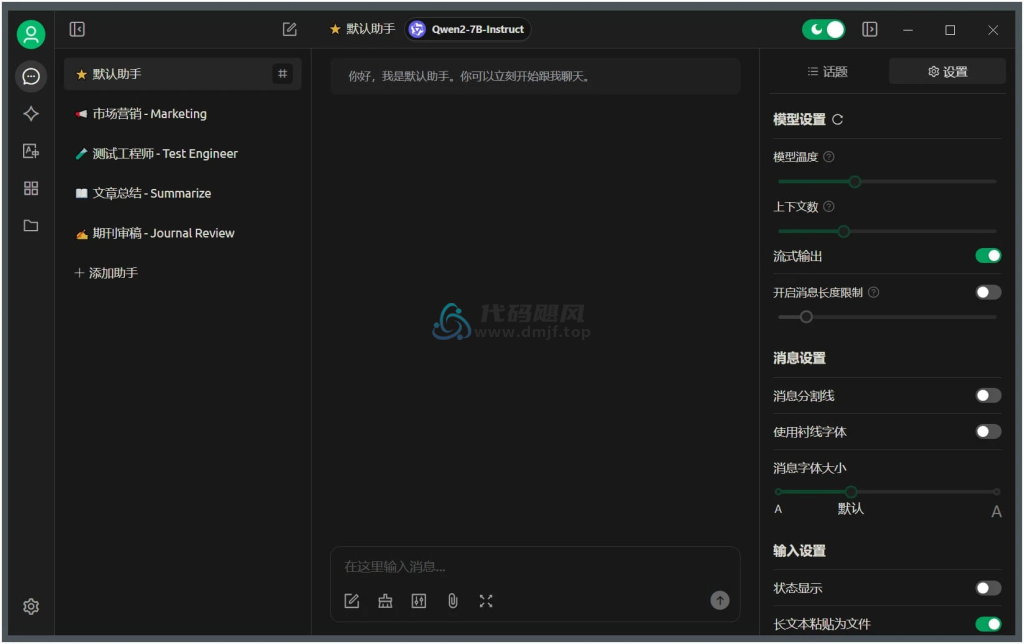
Task: Open the chat assistants sidebar icon
Action: click(31, 76)
